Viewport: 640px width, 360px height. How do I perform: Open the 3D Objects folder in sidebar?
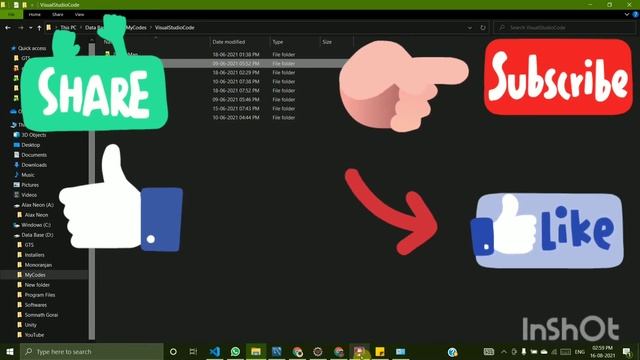(x=34, y=135)
